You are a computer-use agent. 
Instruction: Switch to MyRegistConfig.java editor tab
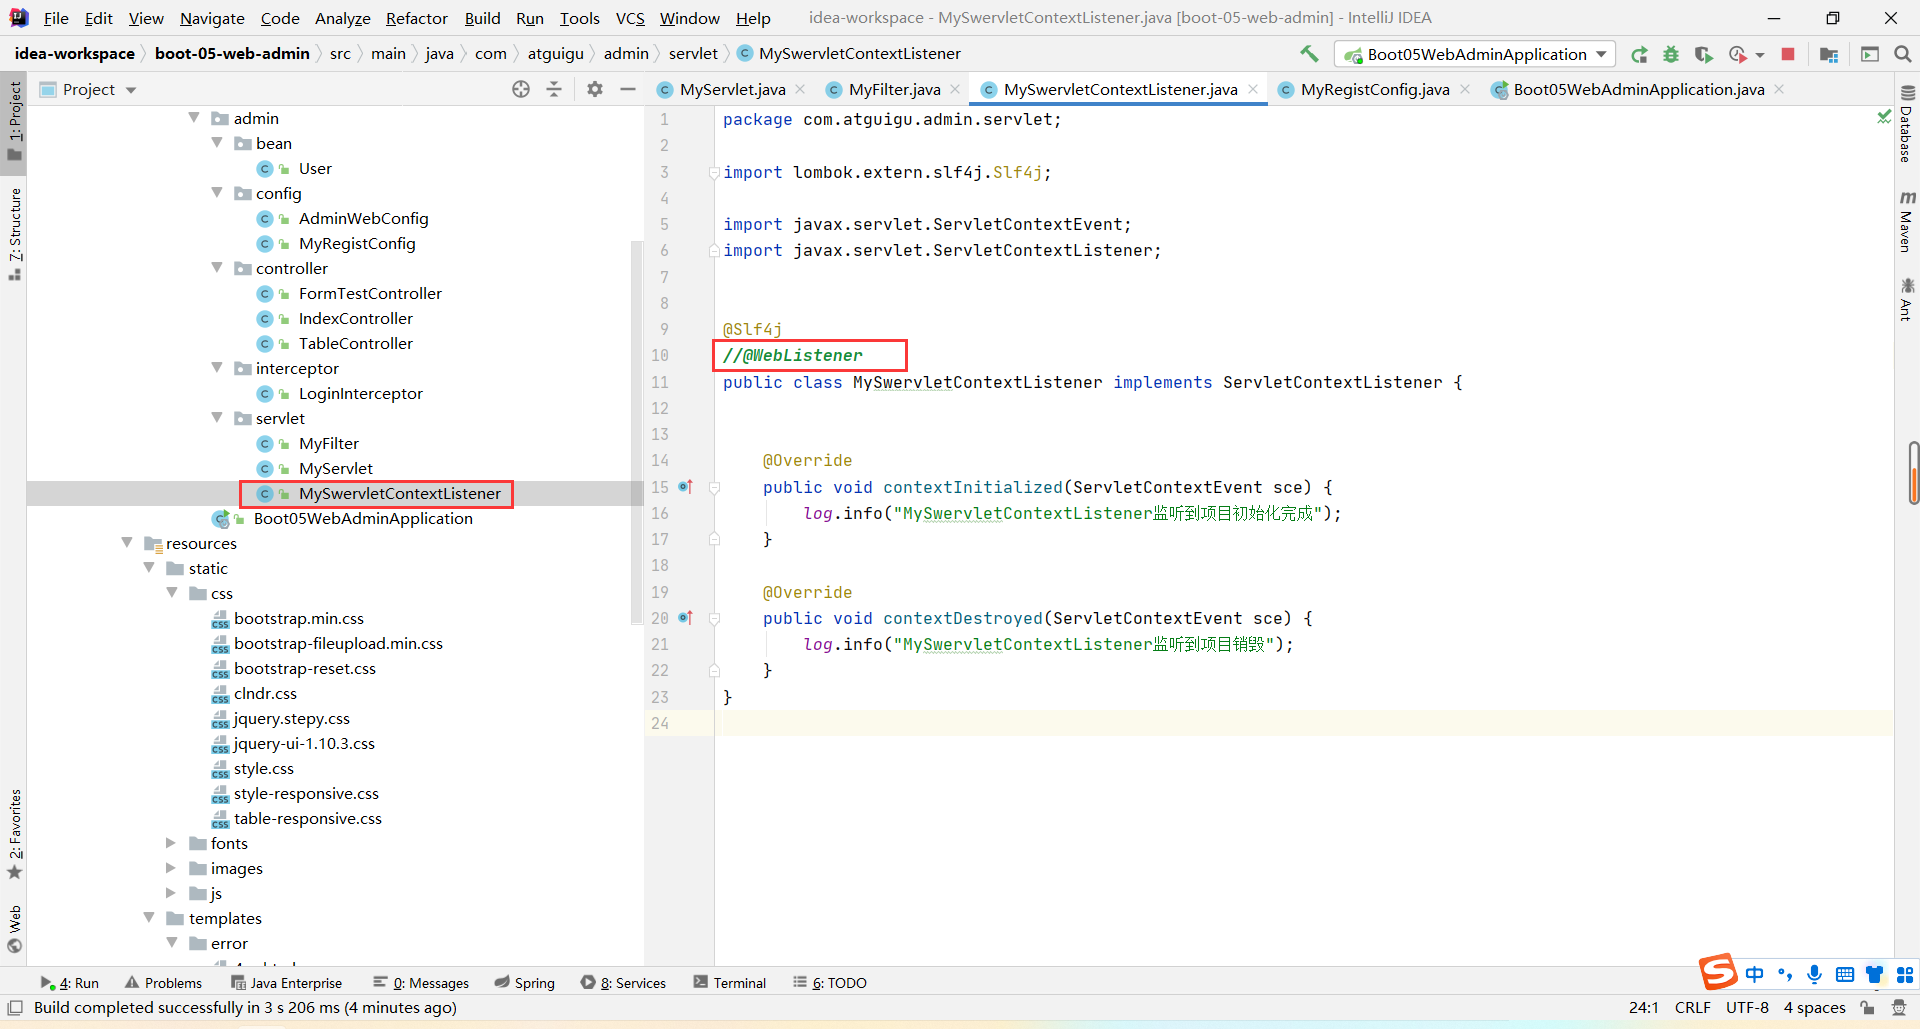coord(1374,89)
